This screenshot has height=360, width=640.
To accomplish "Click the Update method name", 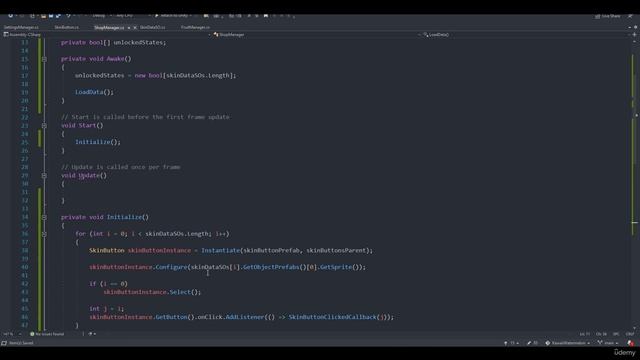I will [x=89, y=176].
